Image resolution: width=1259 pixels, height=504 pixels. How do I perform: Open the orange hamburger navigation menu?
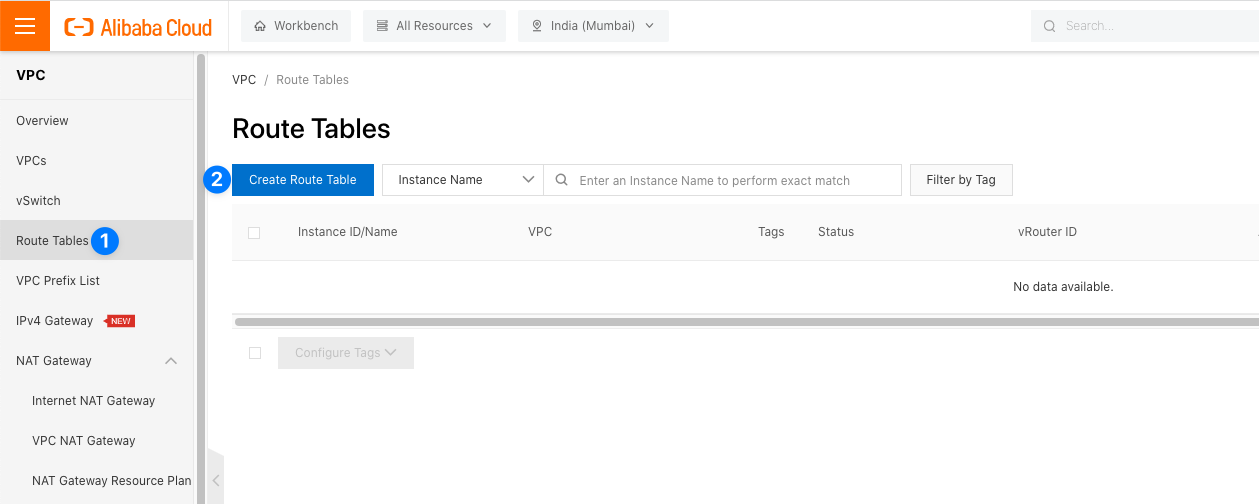(x=25, y=26)
